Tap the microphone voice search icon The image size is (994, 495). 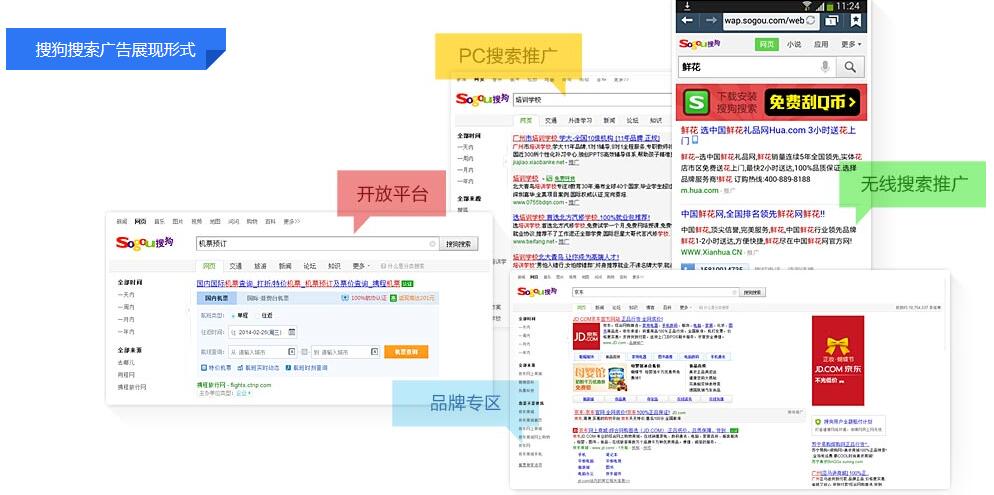point(825,67)
